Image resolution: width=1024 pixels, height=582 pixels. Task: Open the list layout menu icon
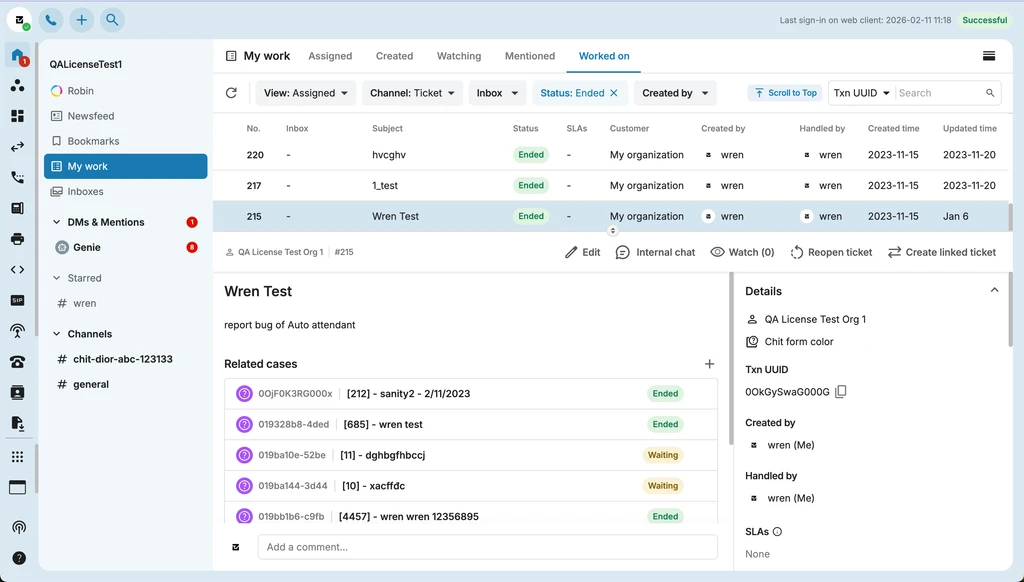click(989, 56)
